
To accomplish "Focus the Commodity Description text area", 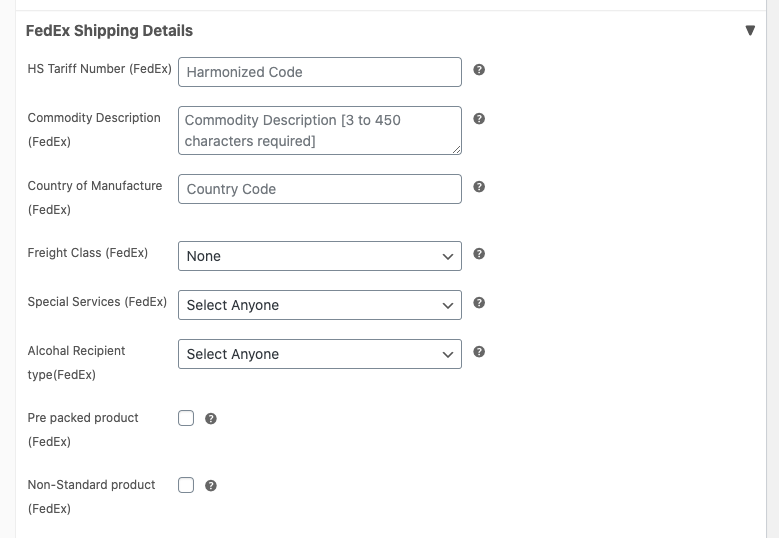I will click(x=320, y=131).
